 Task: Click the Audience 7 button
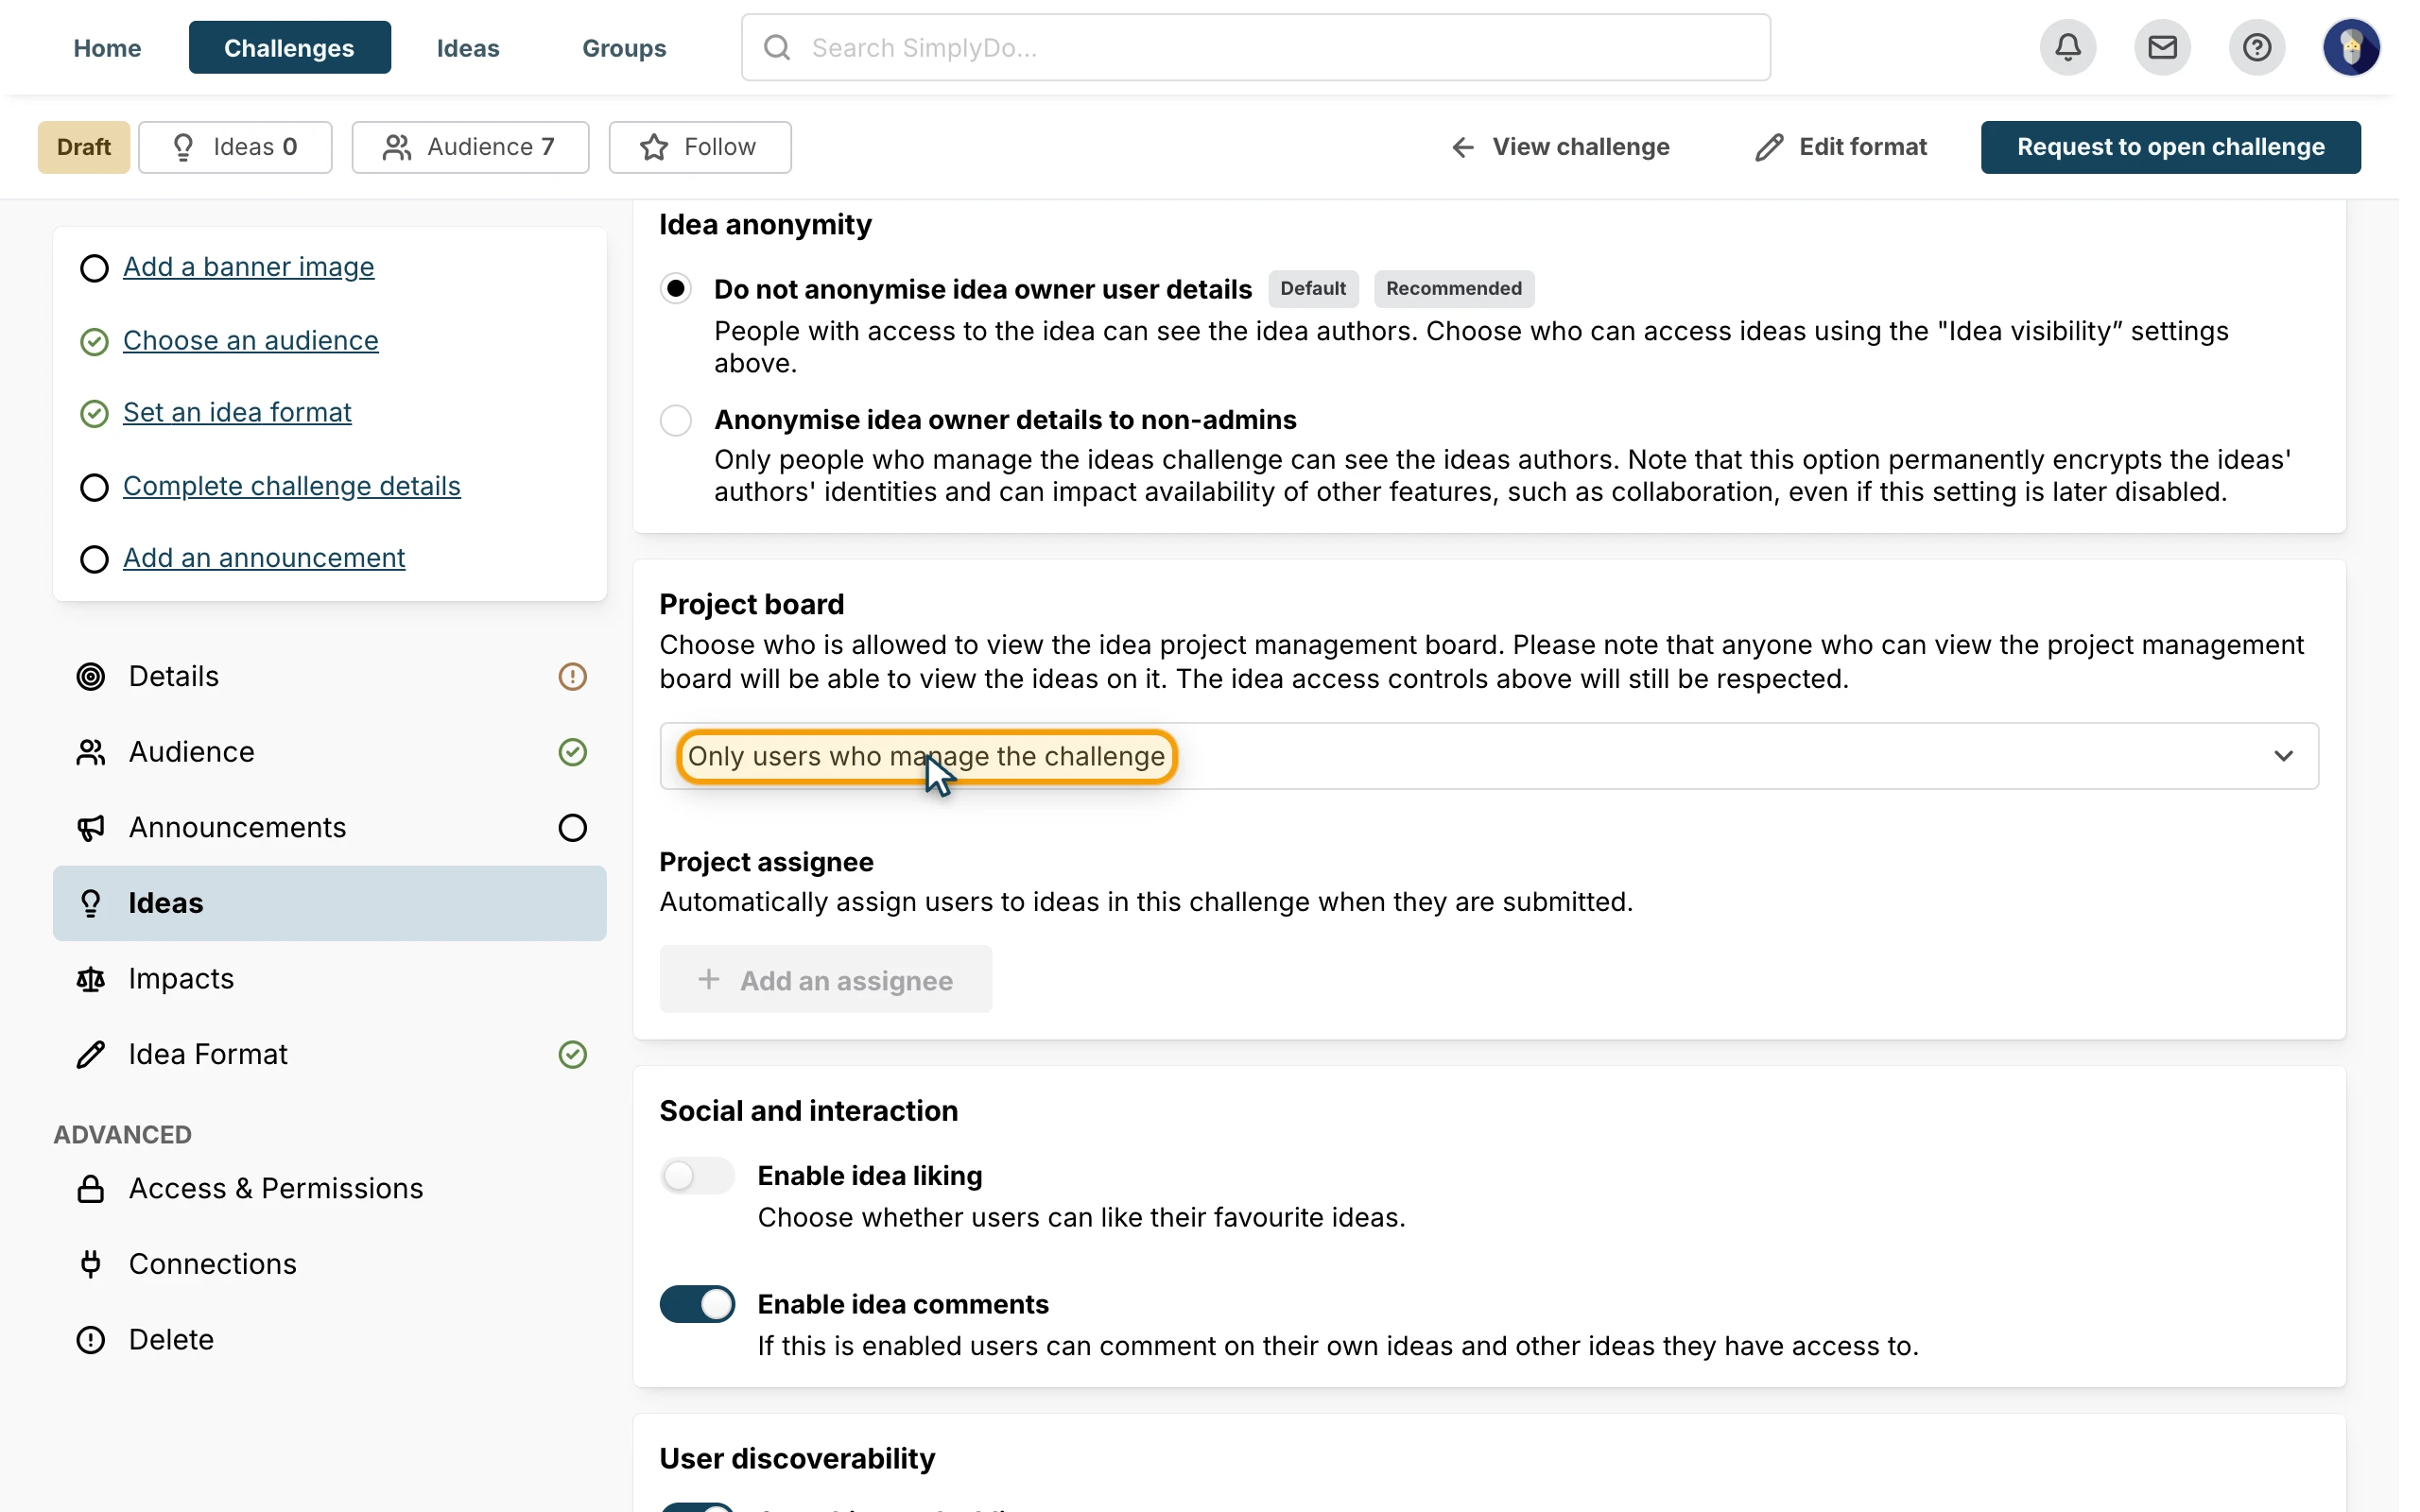click(x=470, y=147)
